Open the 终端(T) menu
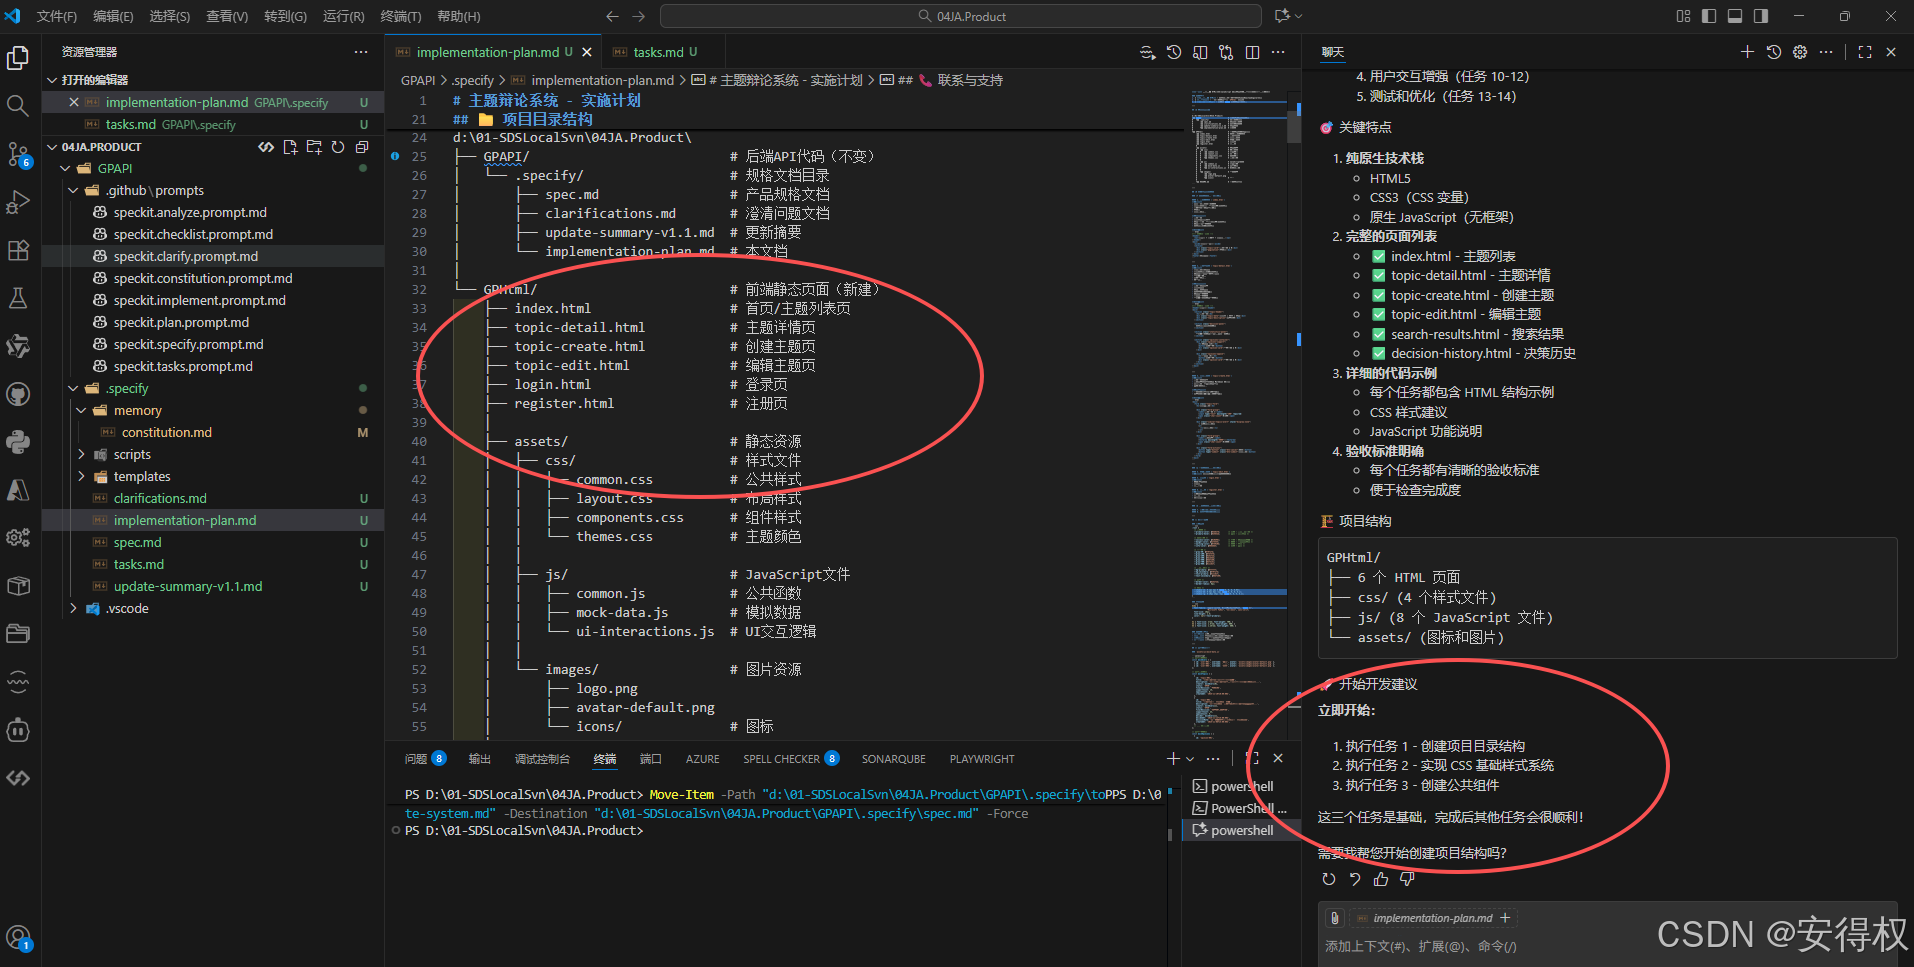This screenshot has width=1914, height=967. click(x=401, y=16)
